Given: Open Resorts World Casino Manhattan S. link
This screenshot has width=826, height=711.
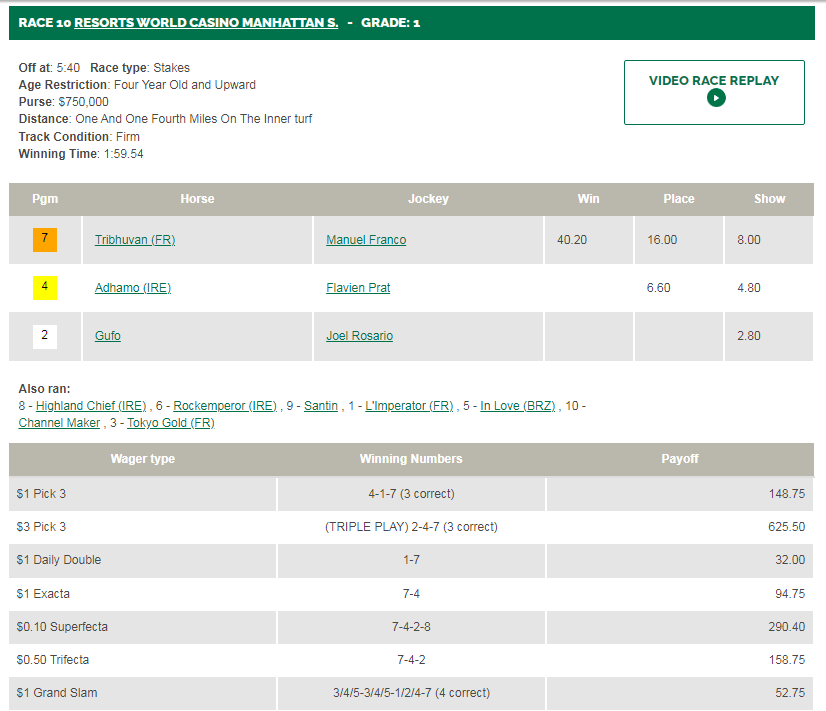Looking at the screenshot, I should pos(206,22).
